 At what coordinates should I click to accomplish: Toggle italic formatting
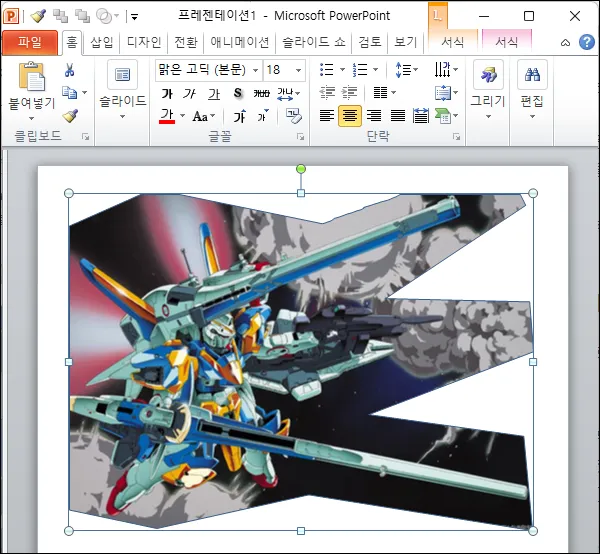pos(189,93)
